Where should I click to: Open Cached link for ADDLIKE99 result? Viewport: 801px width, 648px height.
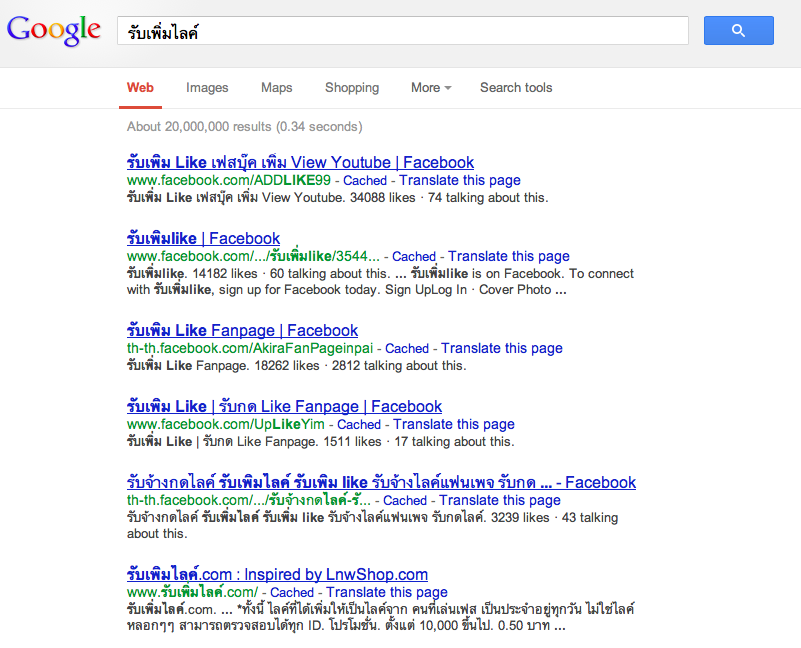tap(365, 180)
